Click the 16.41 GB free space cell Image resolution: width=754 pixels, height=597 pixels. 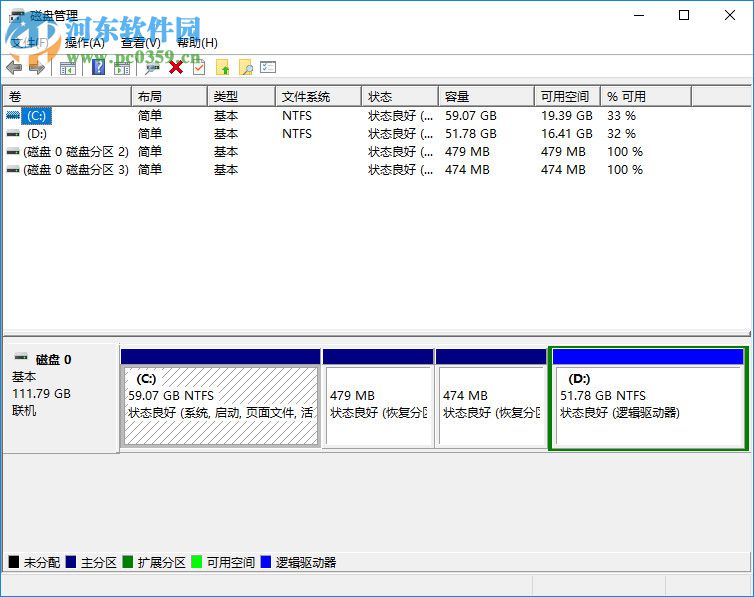567,134
